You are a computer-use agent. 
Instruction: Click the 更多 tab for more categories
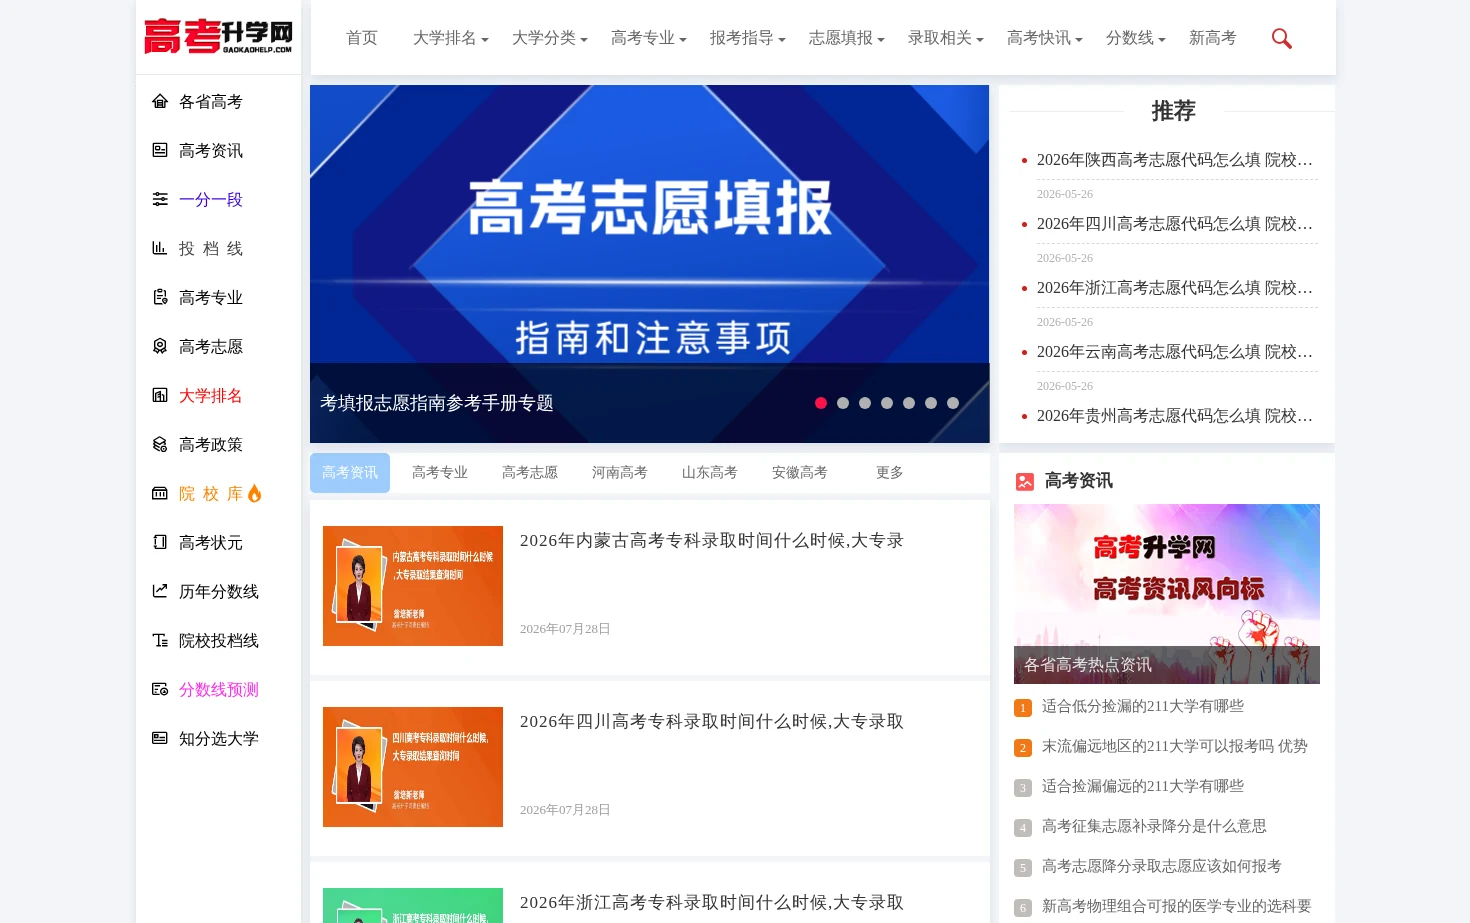pyautogui.click(x=890, y=473)
